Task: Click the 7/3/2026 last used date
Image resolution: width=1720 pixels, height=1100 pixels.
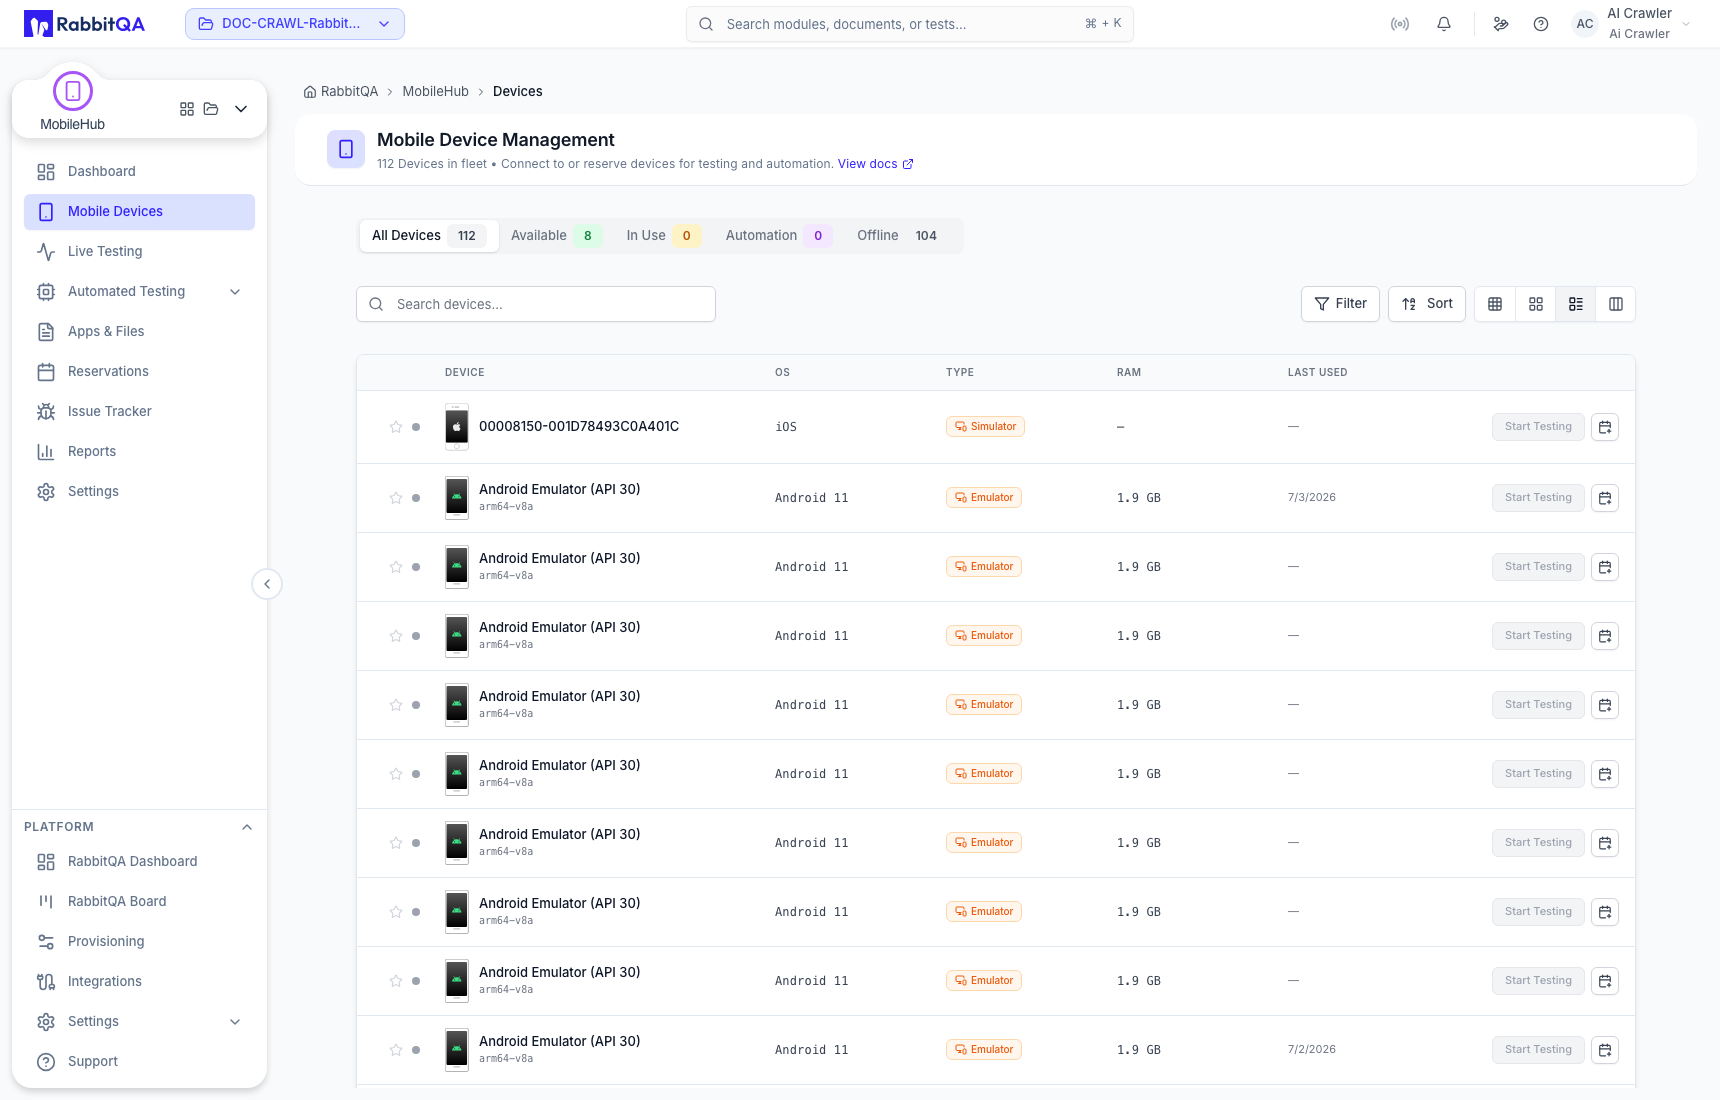Action: [x=1311, y=497]
